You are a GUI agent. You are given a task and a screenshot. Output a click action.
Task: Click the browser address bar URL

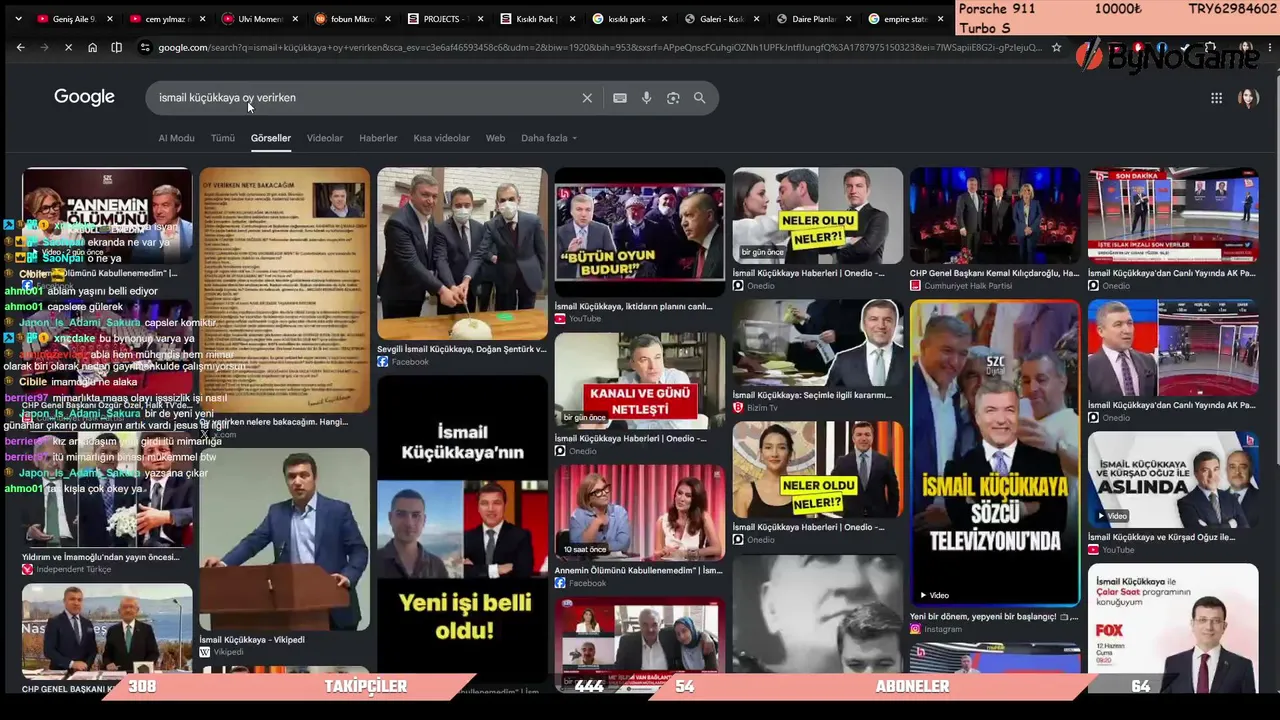(x=600, y=47)
